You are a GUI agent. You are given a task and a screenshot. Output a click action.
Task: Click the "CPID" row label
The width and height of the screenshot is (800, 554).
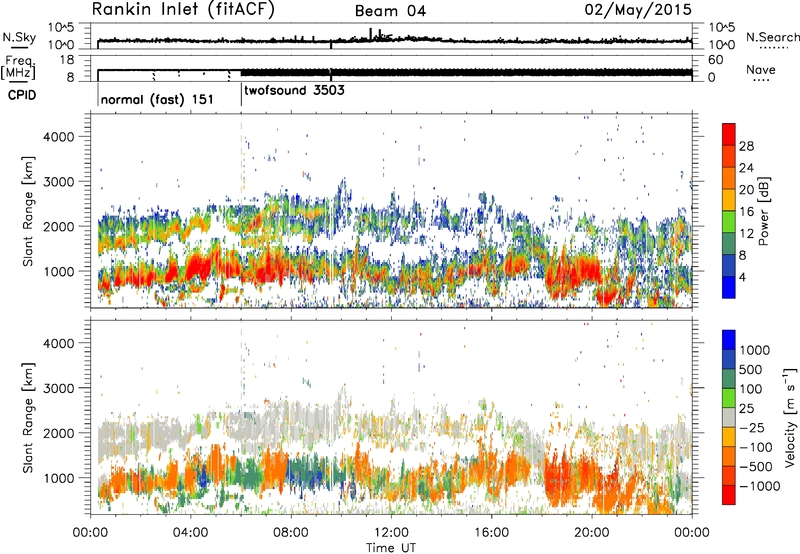(x=22, y=95)
